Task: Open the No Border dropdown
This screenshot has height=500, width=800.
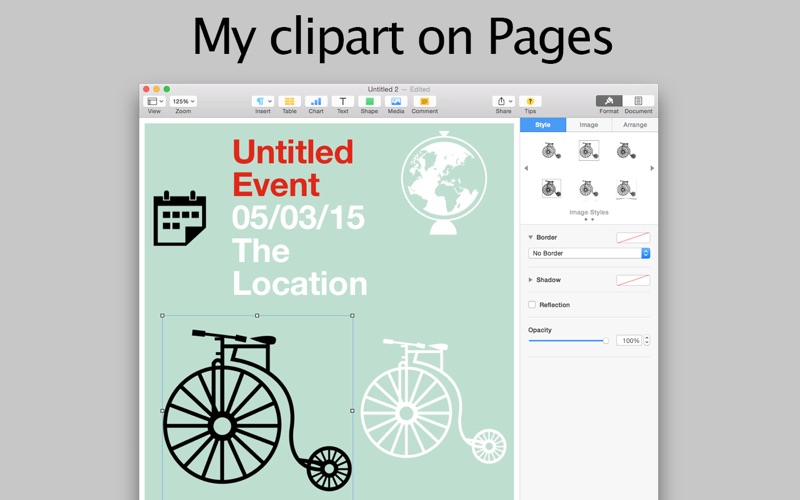Action: 589,253
